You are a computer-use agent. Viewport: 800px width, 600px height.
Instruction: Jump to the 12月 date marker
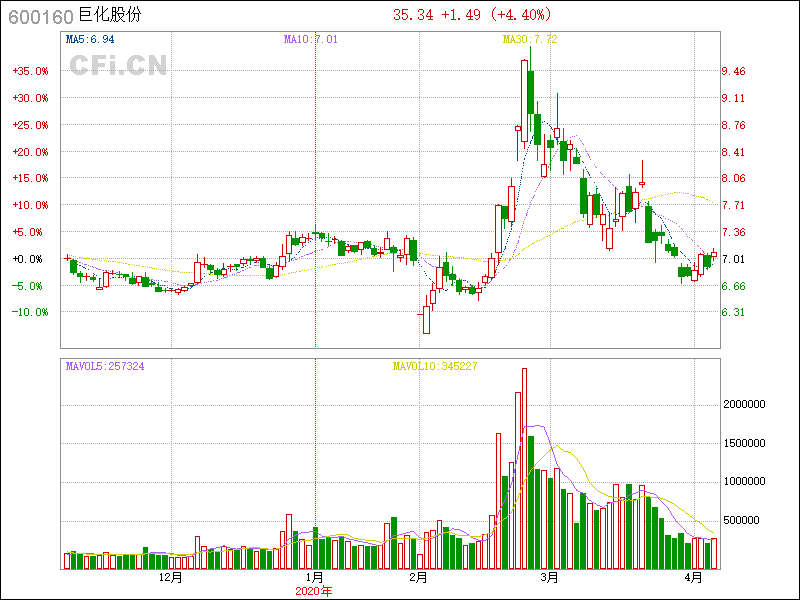pyautogui.click(x=171, y=578)
